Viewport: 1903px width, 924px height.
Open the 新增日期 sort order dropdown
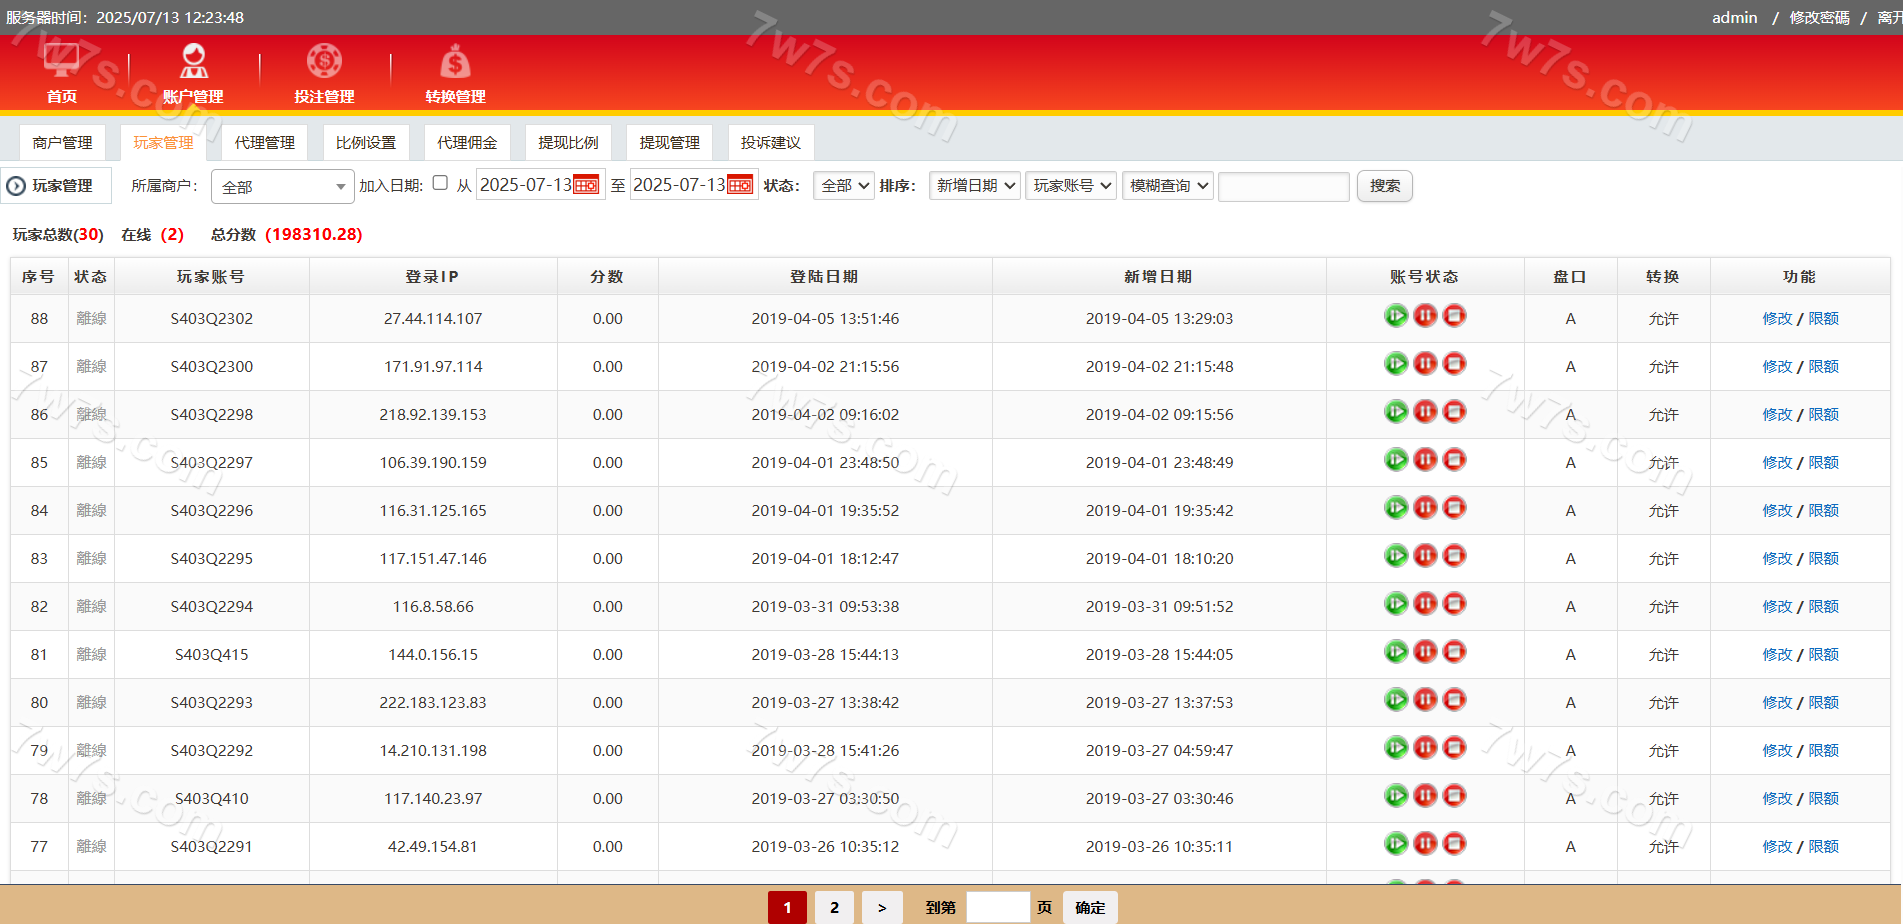(x=975, y=186)
